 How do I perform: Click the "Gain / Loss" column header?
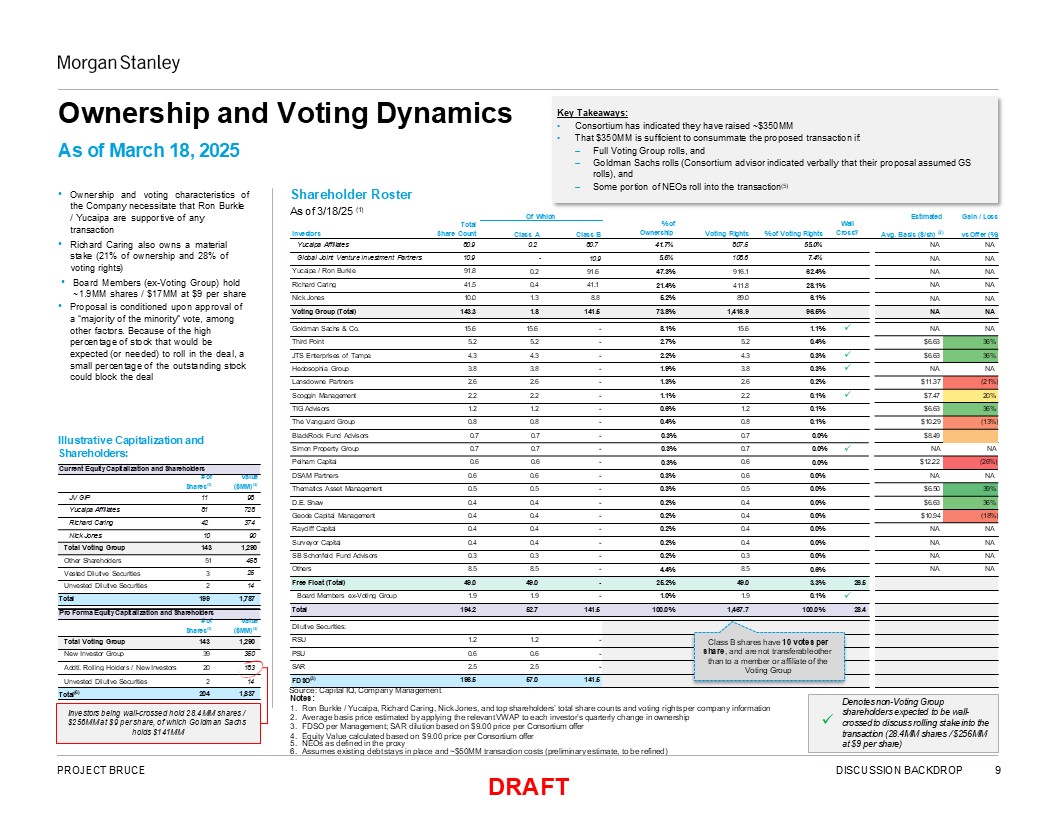[980, 217]
